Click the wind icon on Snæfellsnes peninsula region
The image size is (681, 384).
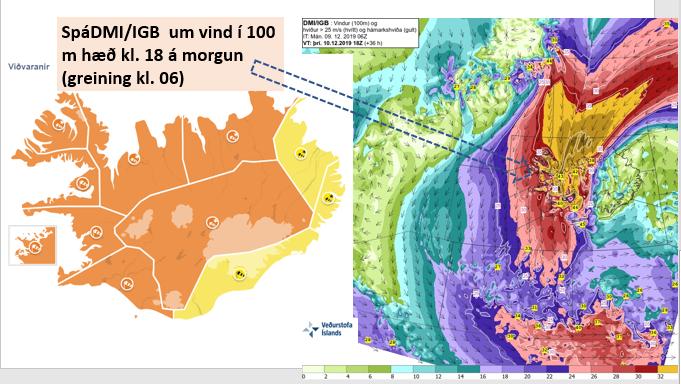(x=82, y=183)
